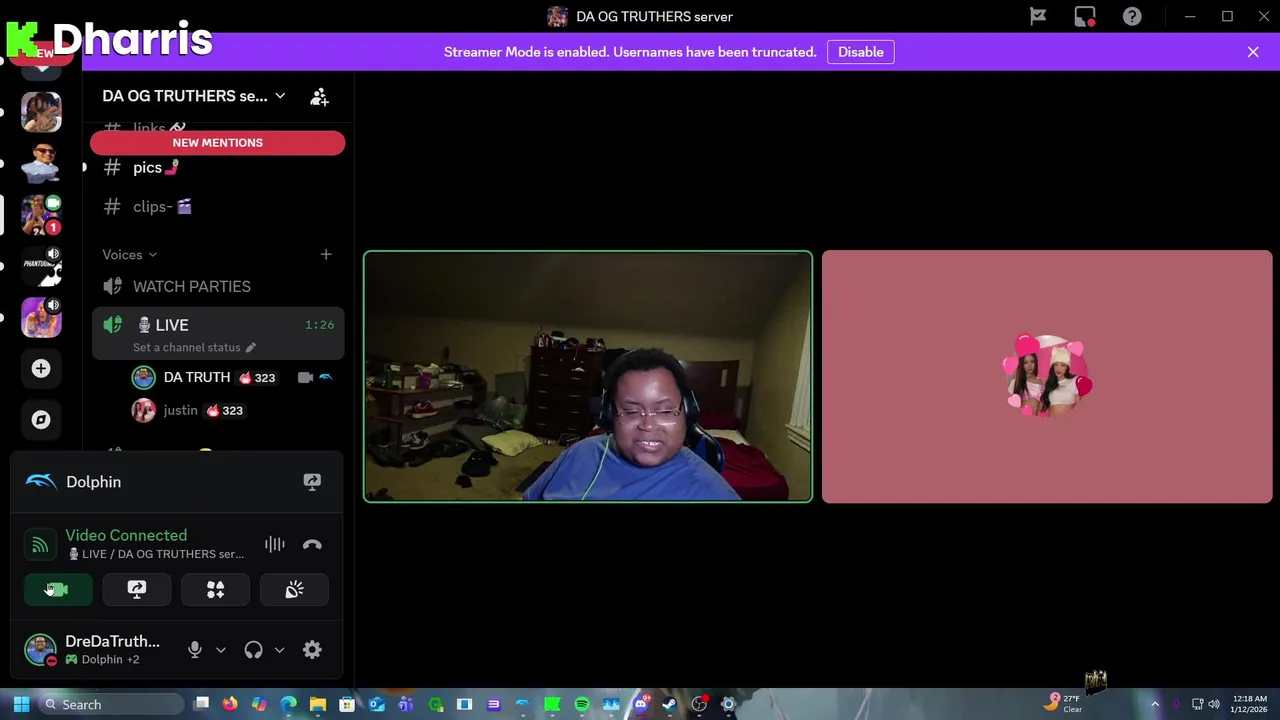Jump to NEW MENTIONS
This screenshot has height=720, width=1280.
point(217,143)
